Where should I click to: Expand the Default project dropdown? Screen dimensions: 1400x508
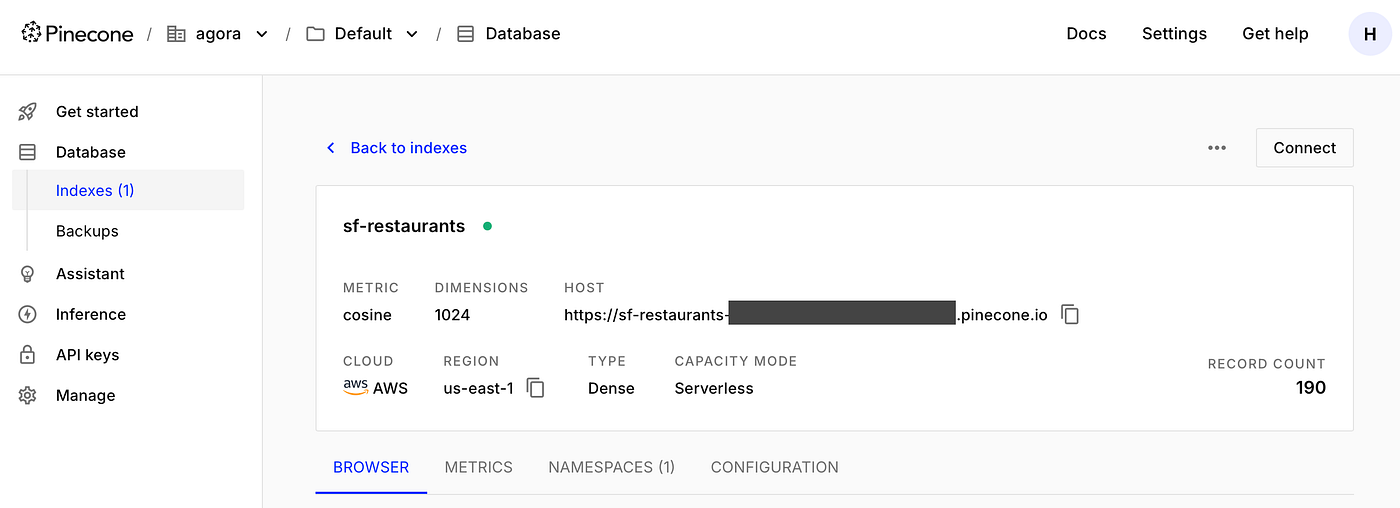412,34
